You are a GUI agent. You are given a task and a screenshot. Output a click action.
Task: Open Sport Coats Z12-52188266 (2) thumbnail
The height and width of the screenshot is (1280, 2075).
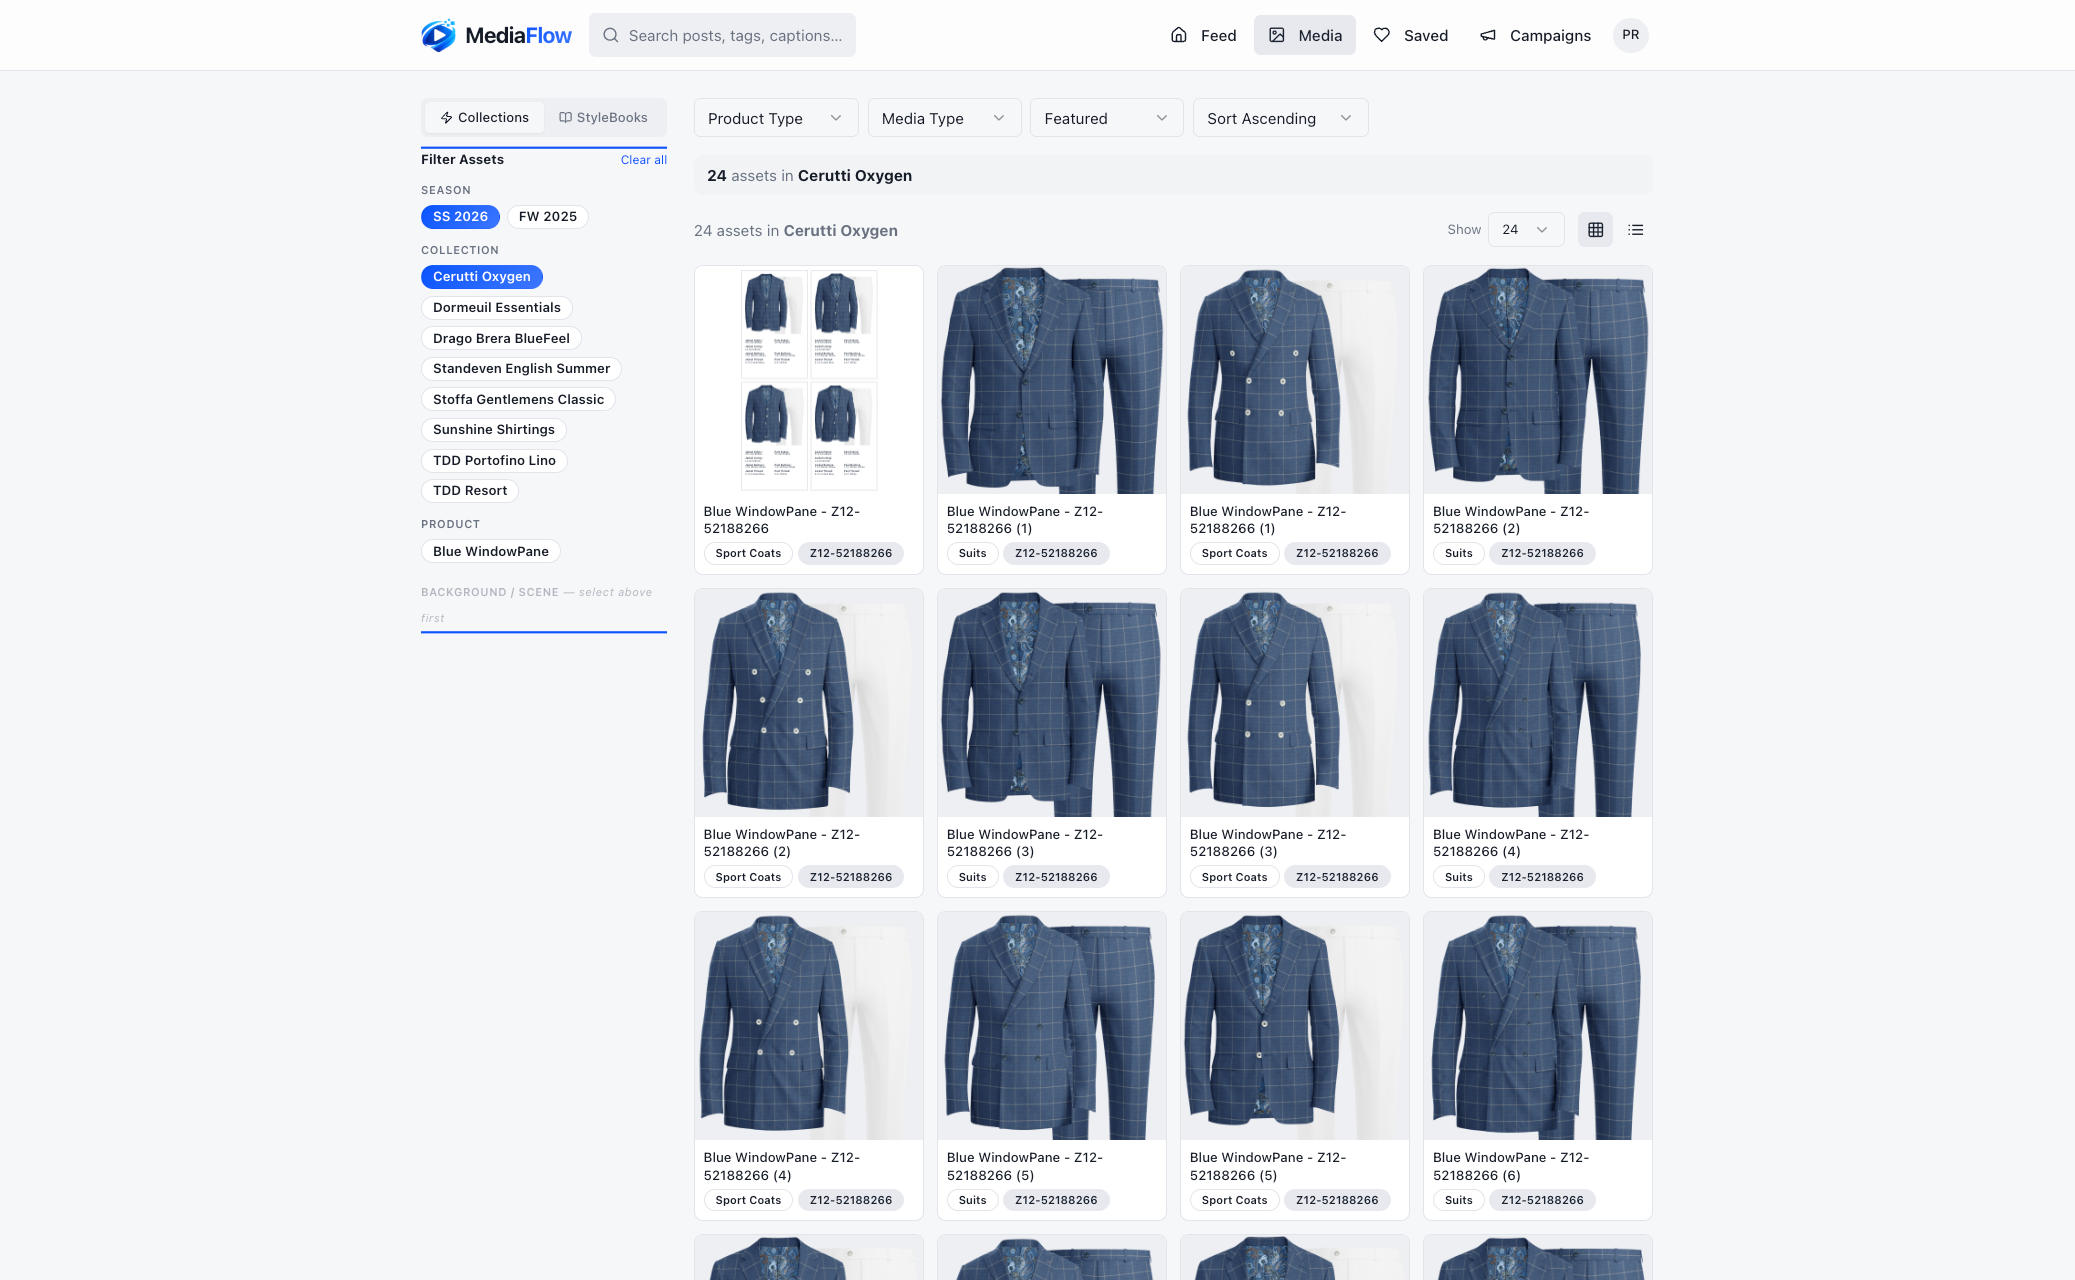[x=809, y=703]
